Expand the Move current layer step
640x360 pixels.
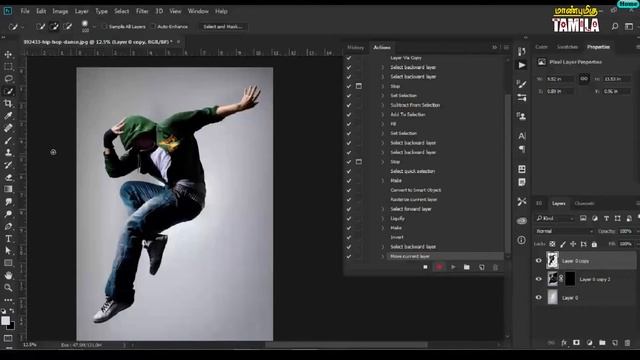[x=383, y=256]
